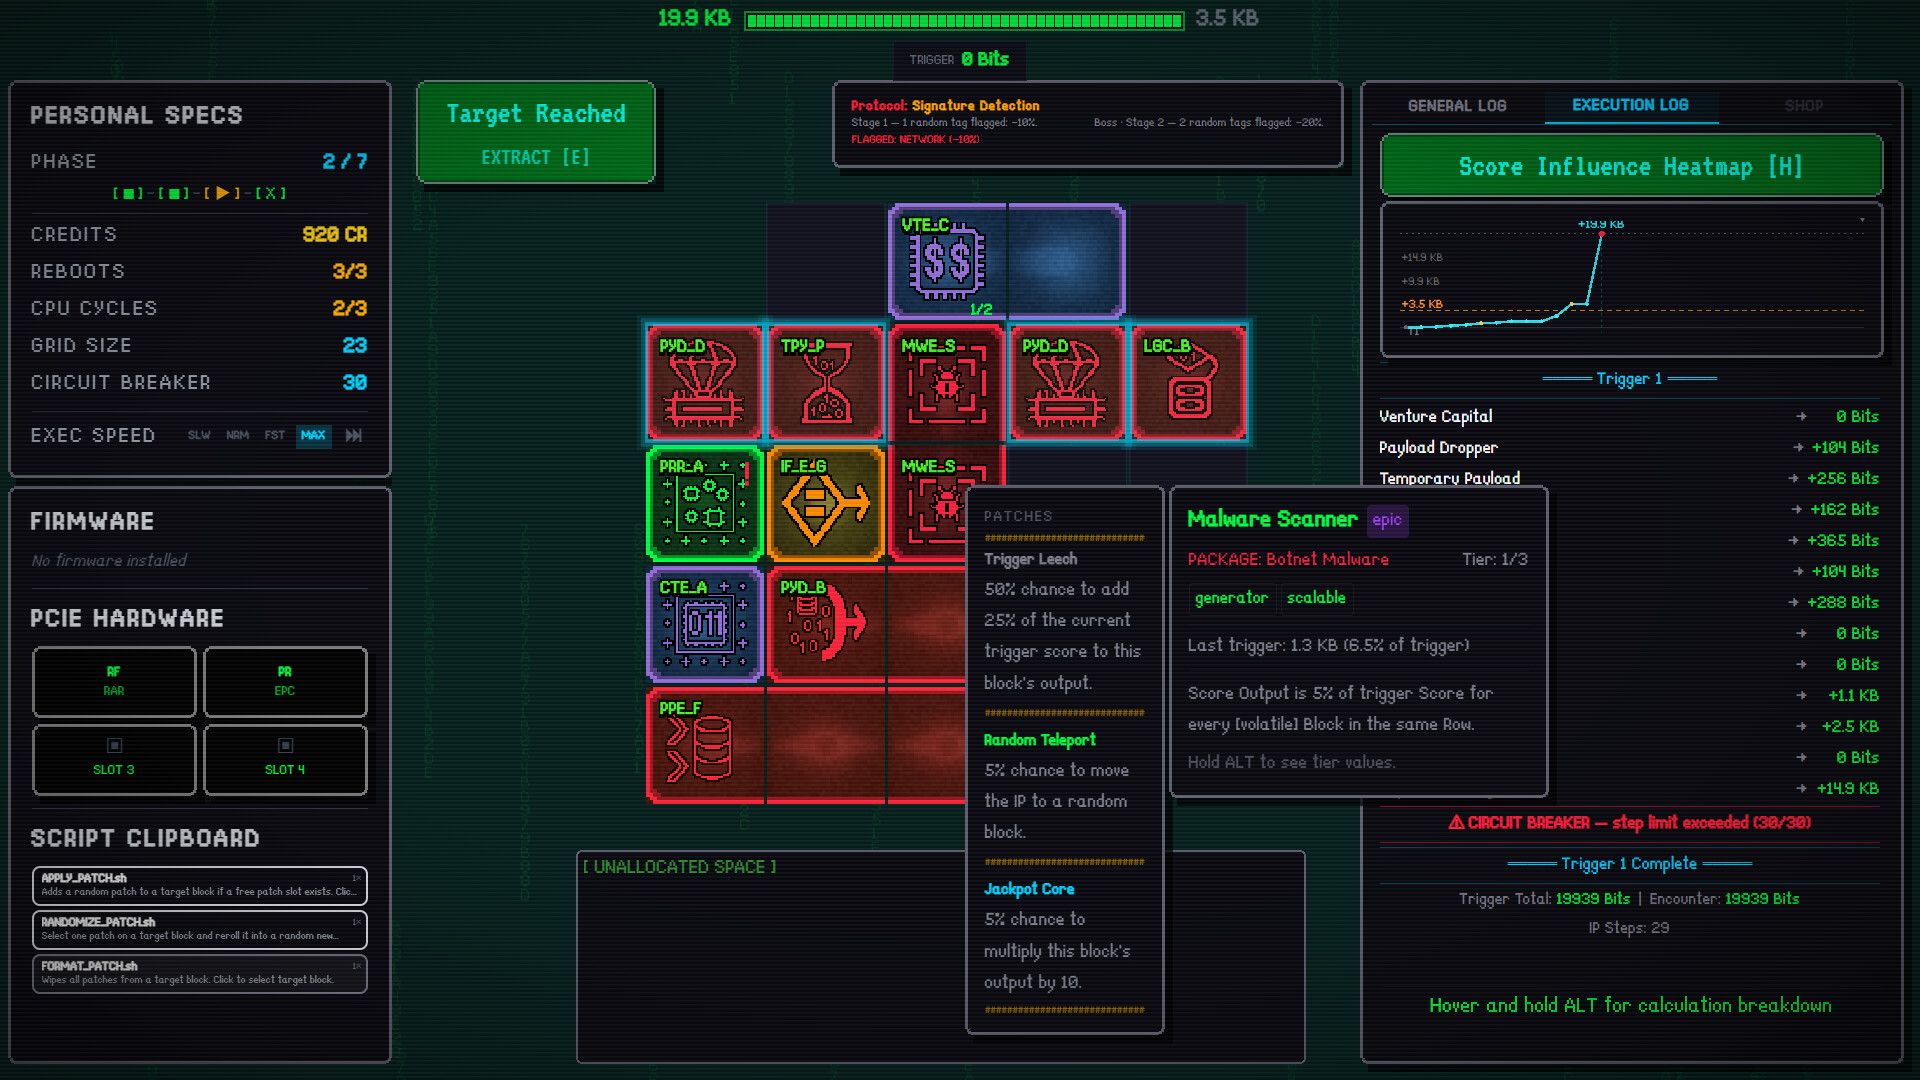Click empty hardware Slot 4

click(285, 759)
